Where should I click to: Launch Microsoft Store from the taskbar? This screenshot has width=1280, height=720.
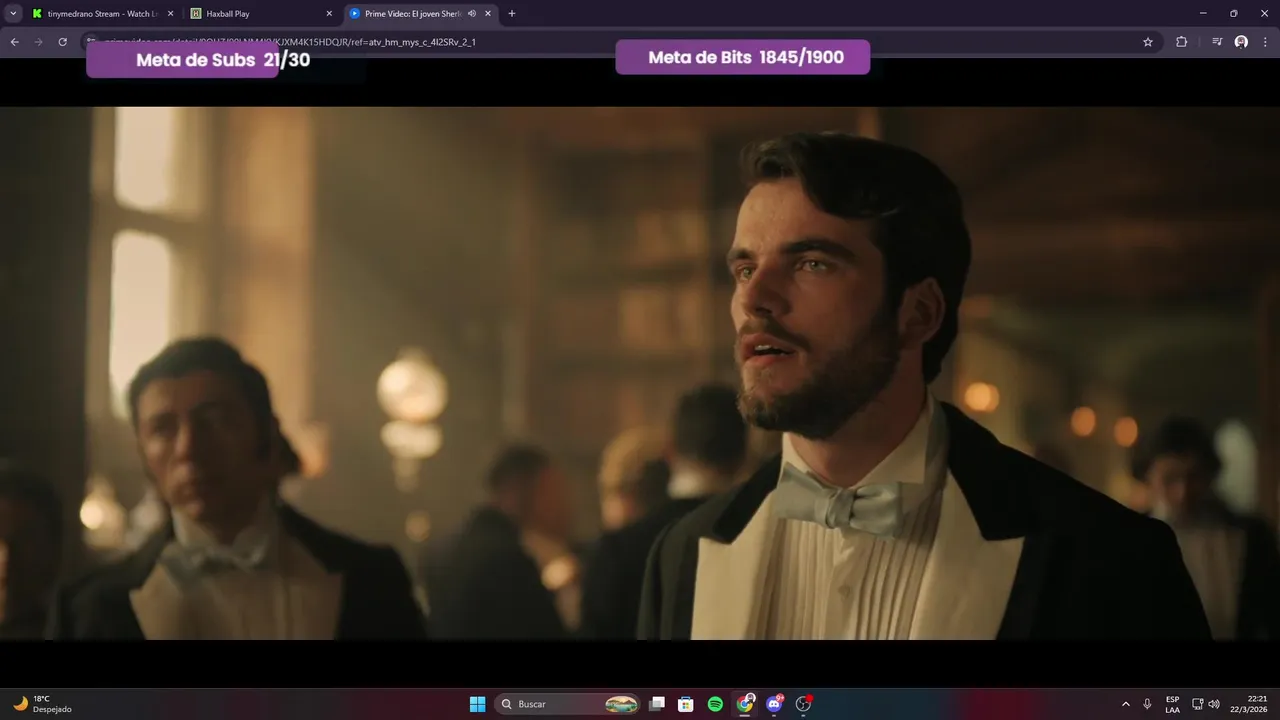686,704
